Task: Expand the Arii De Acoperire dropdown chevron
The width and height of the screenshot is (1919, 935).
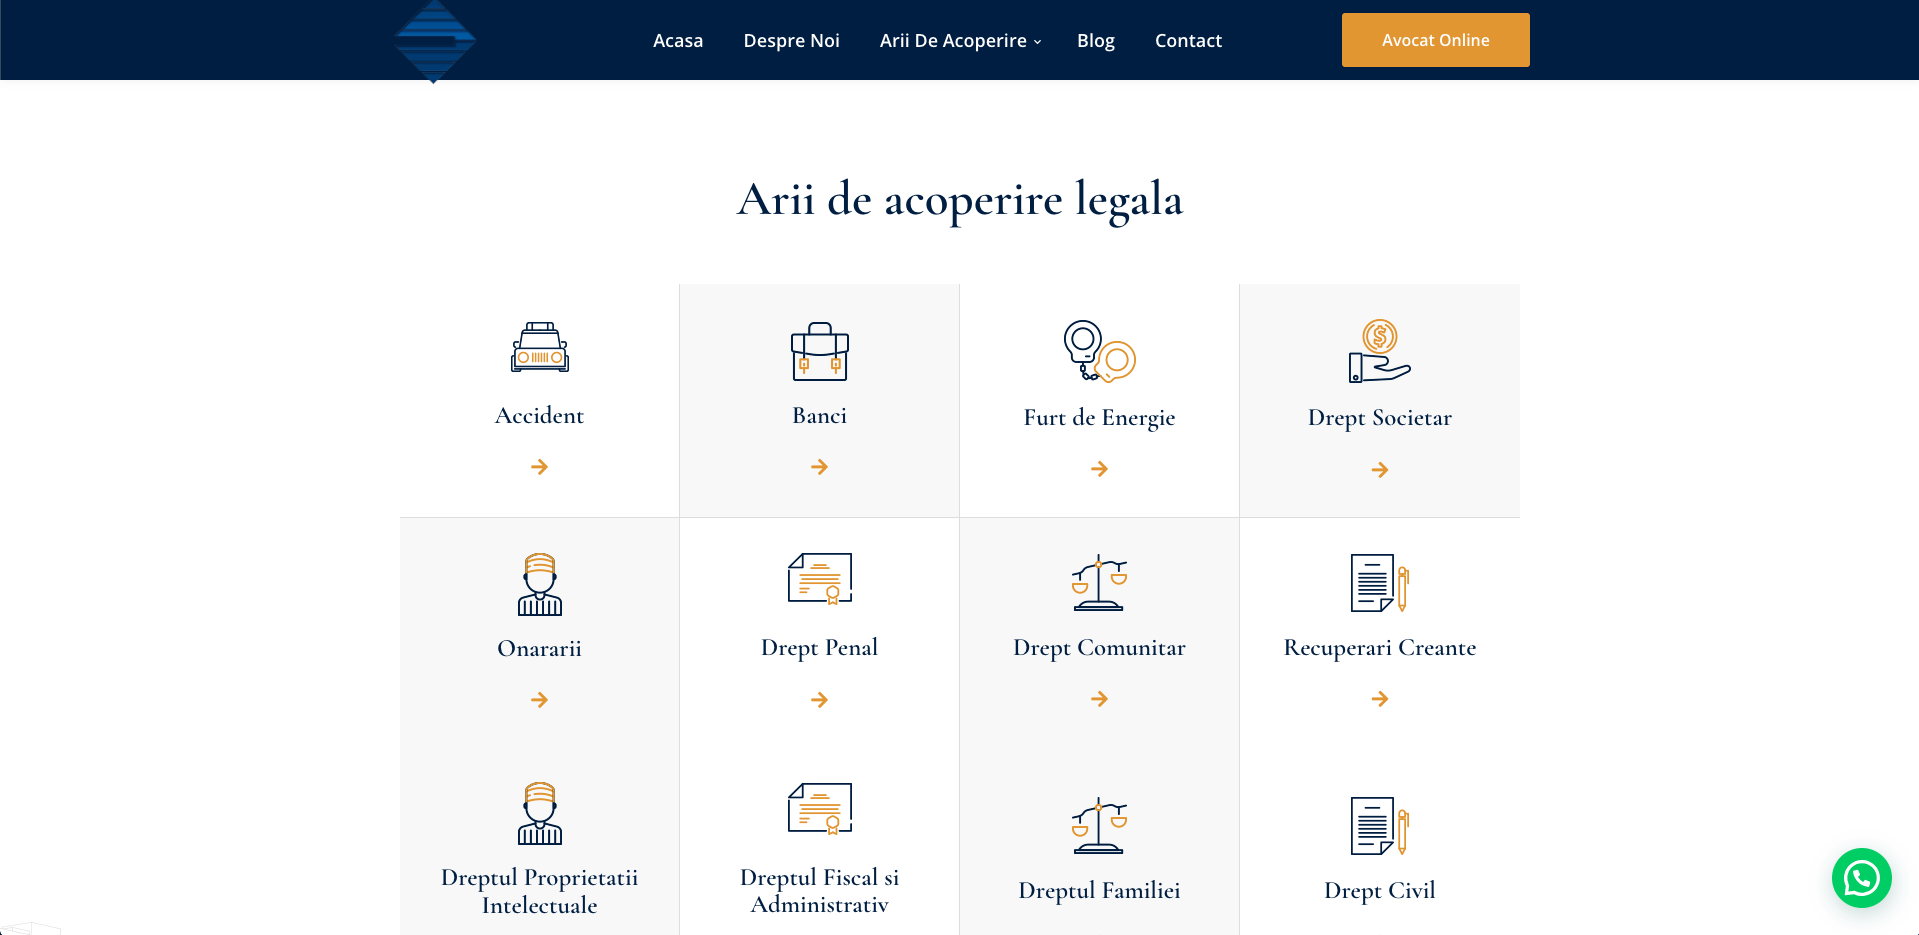Action: (x=1037, y=42)
